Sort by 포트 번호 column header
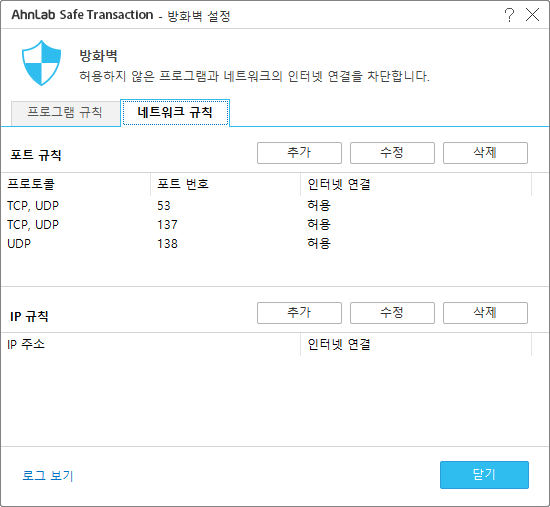This screenshot has width=550, height=507. coord(226,184)
